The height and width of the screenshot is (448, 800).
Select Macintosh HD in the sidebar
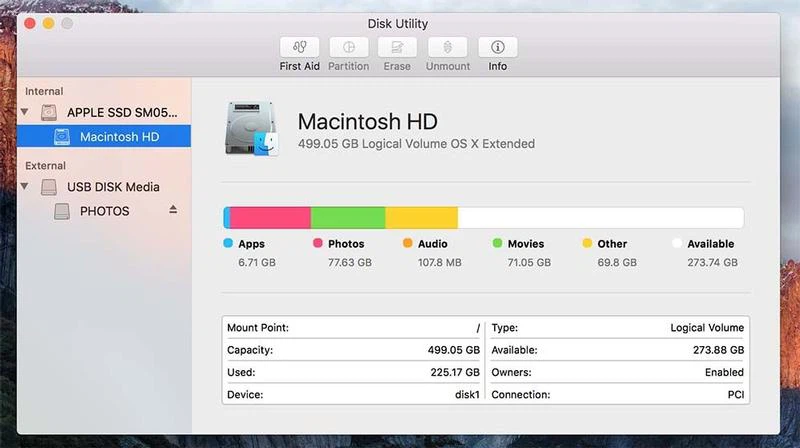119,137
